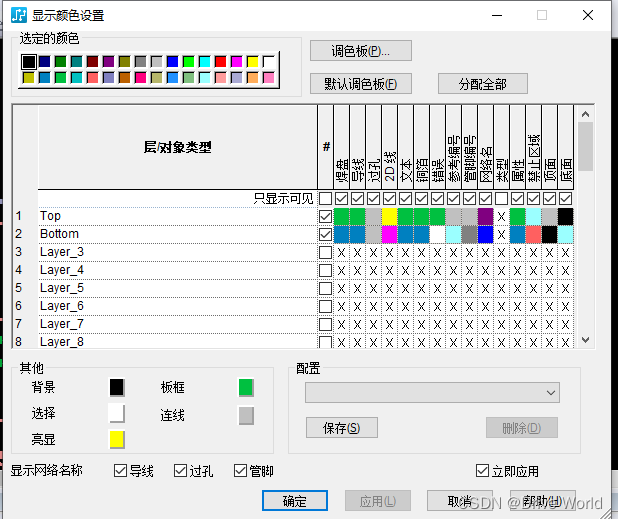This screenshot has width=618, height=519.
Task: Select the hot pink swatch in second palette row
Action: [x=140, y=77]
